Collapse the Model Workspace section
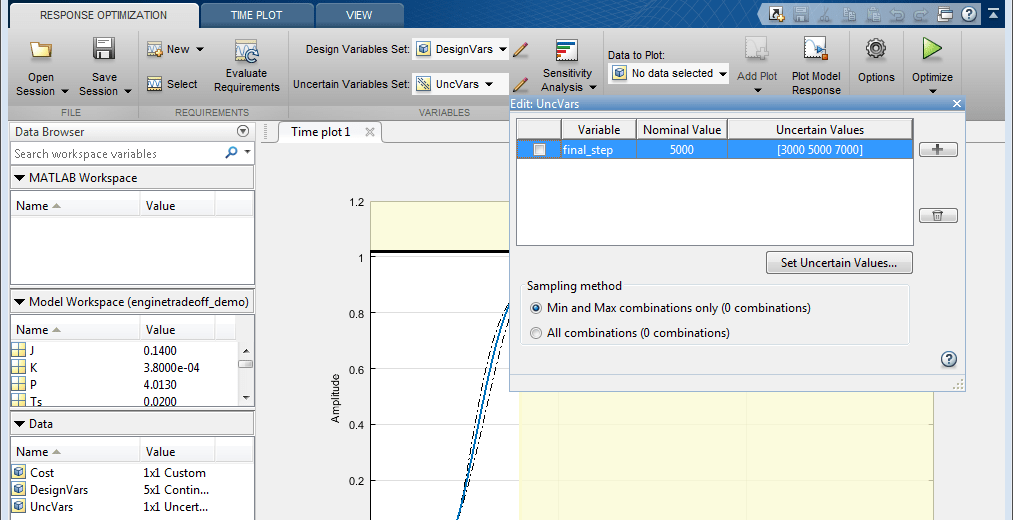Viewport: 1014px width, 520px height. [x=19, y=302]
